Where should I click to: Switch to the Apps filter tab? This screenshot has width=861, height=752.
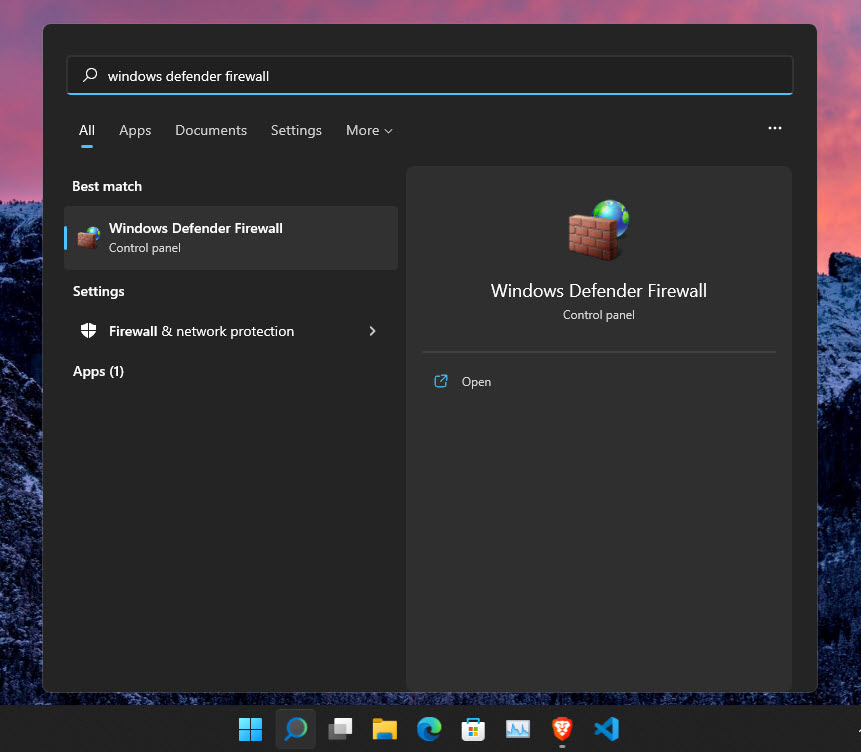pyautogui.click(x=135, y=130)
